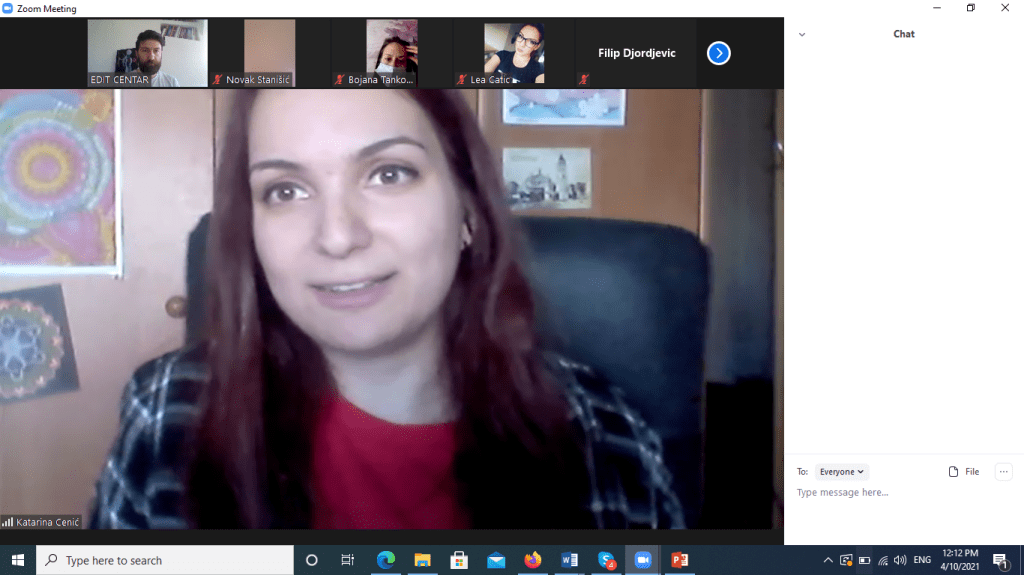Open PowerPoint from the taskbar
Image resolution: width=1024 pixels, height=575 pixels.
click(679, 560)
